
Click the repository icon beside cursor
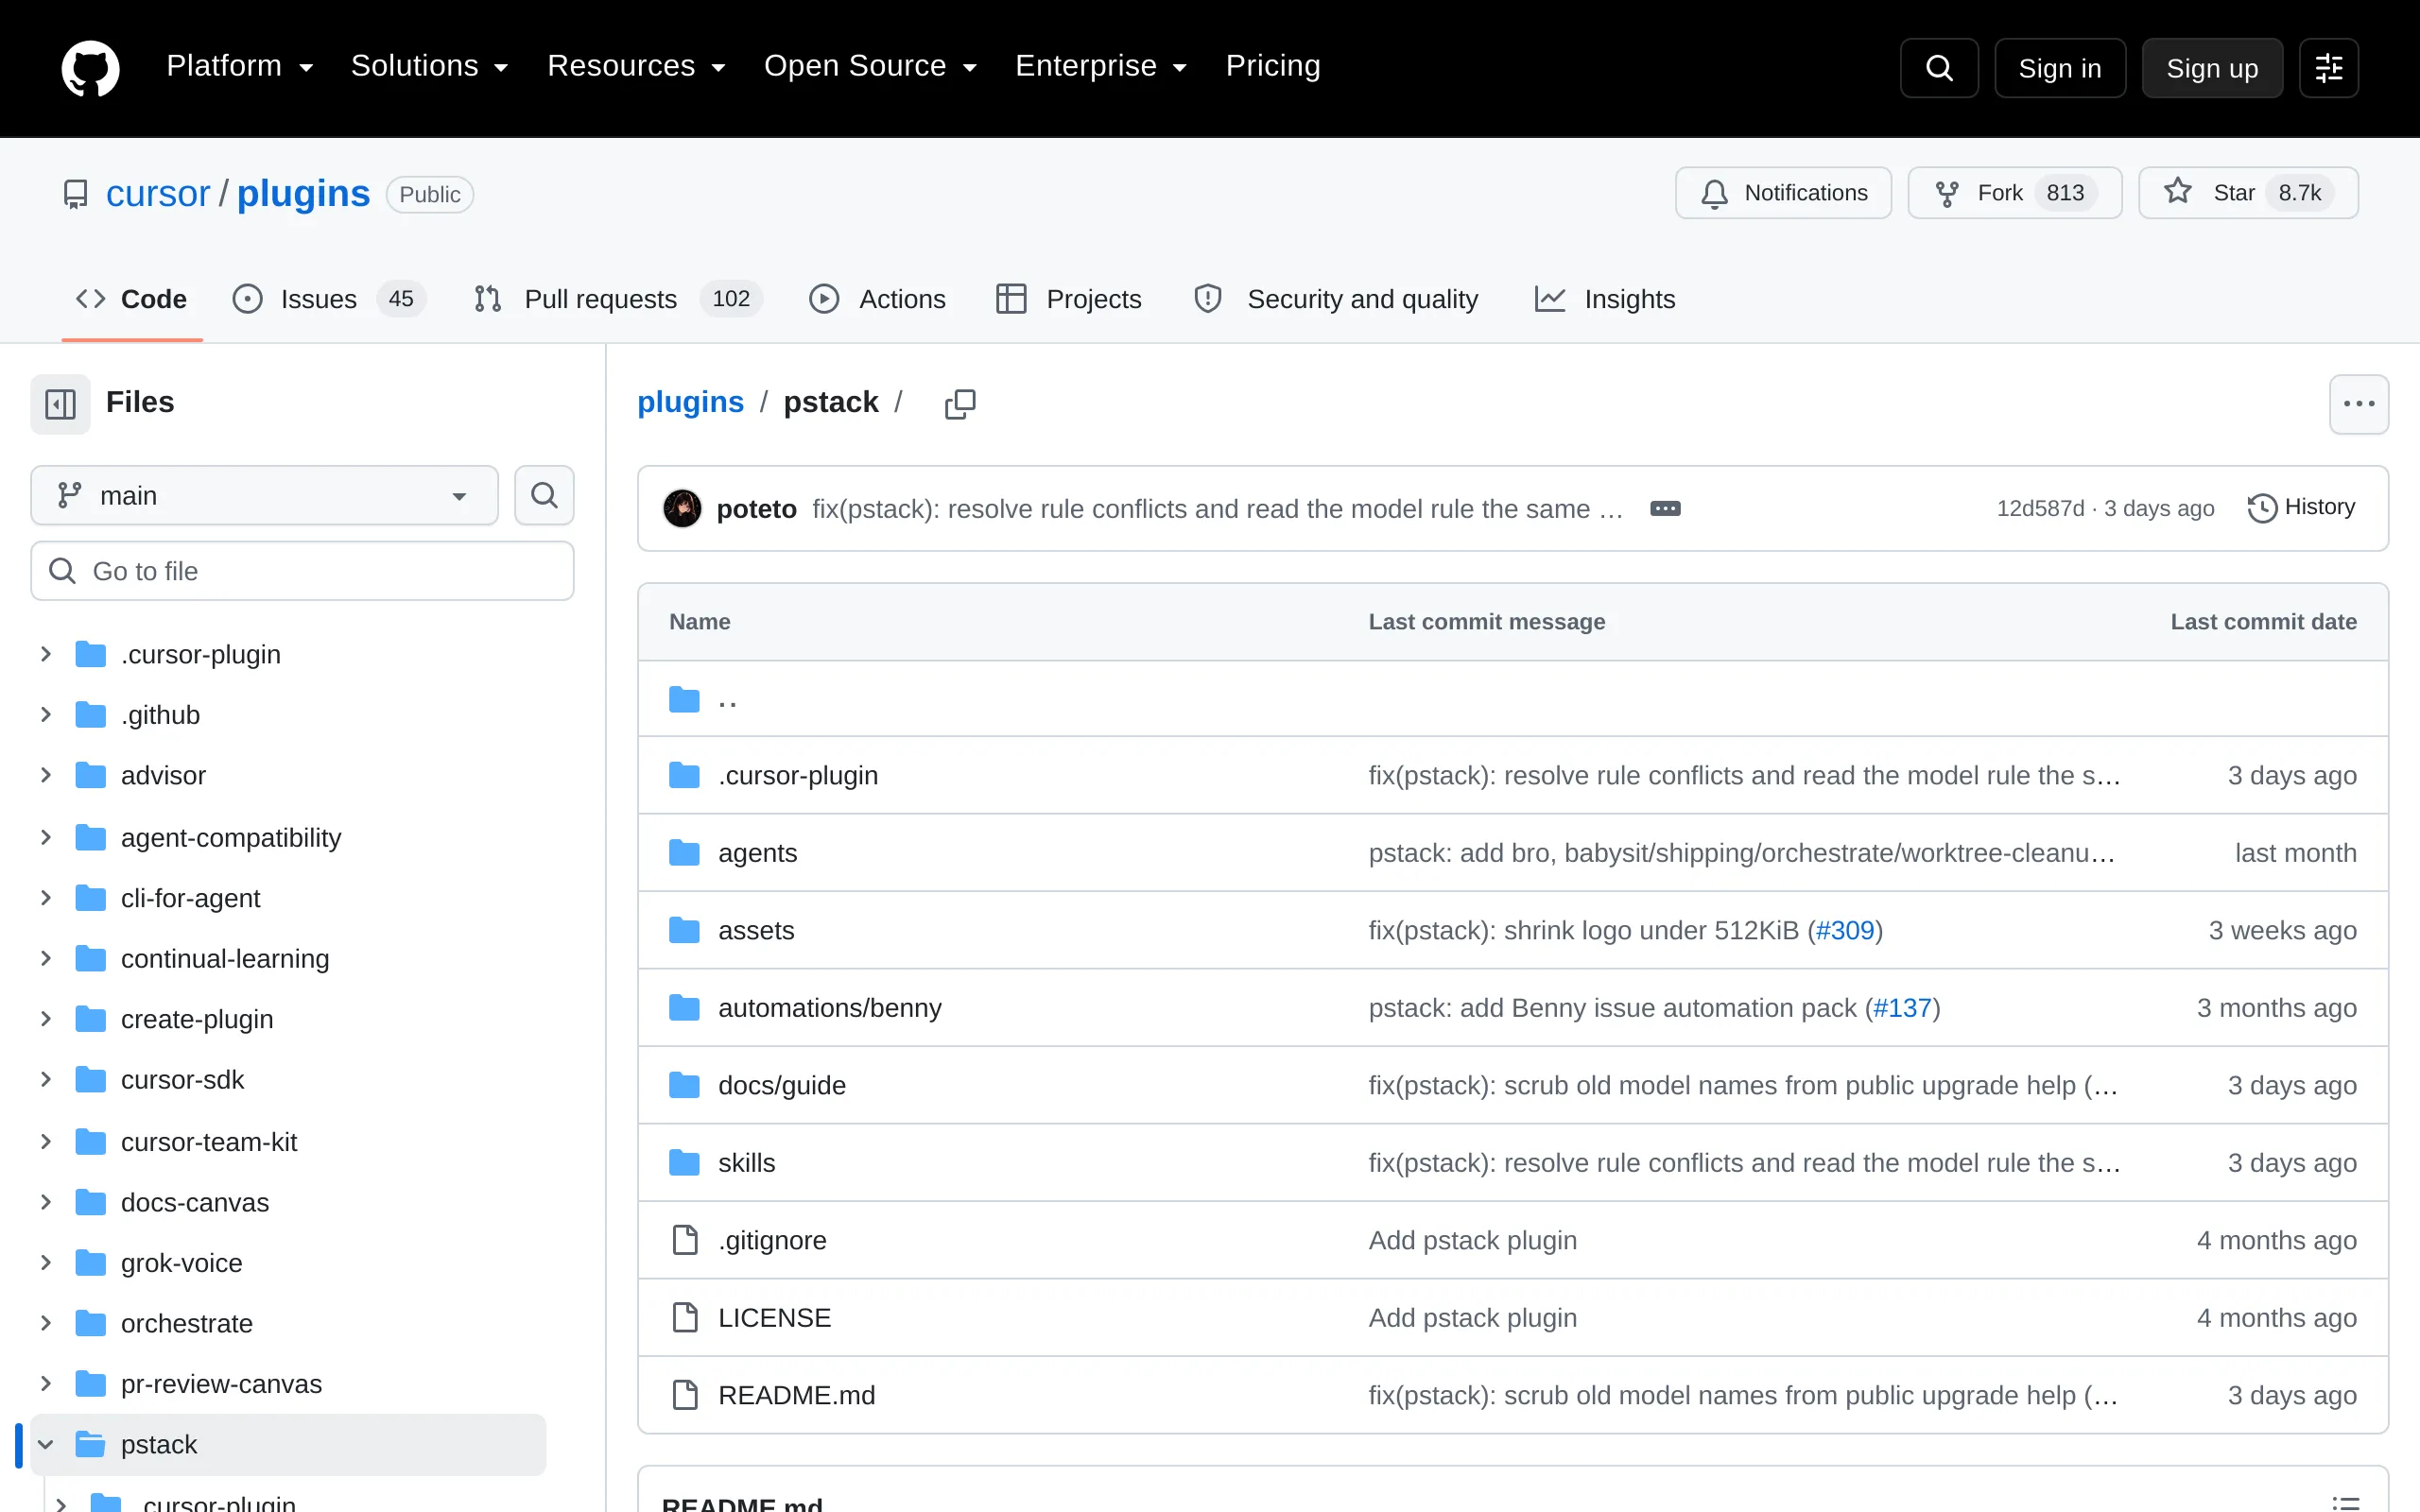click(x=75, y=194)
